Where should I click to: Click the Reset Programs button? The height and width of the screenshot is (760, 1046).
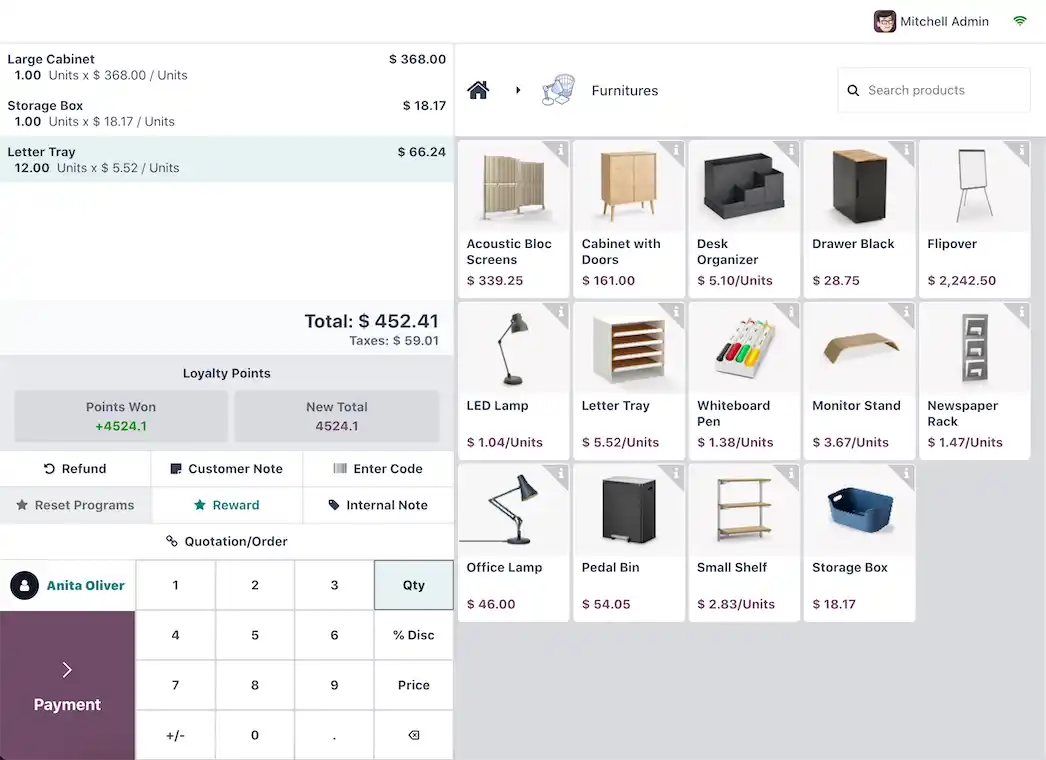[x=75, y=505]
